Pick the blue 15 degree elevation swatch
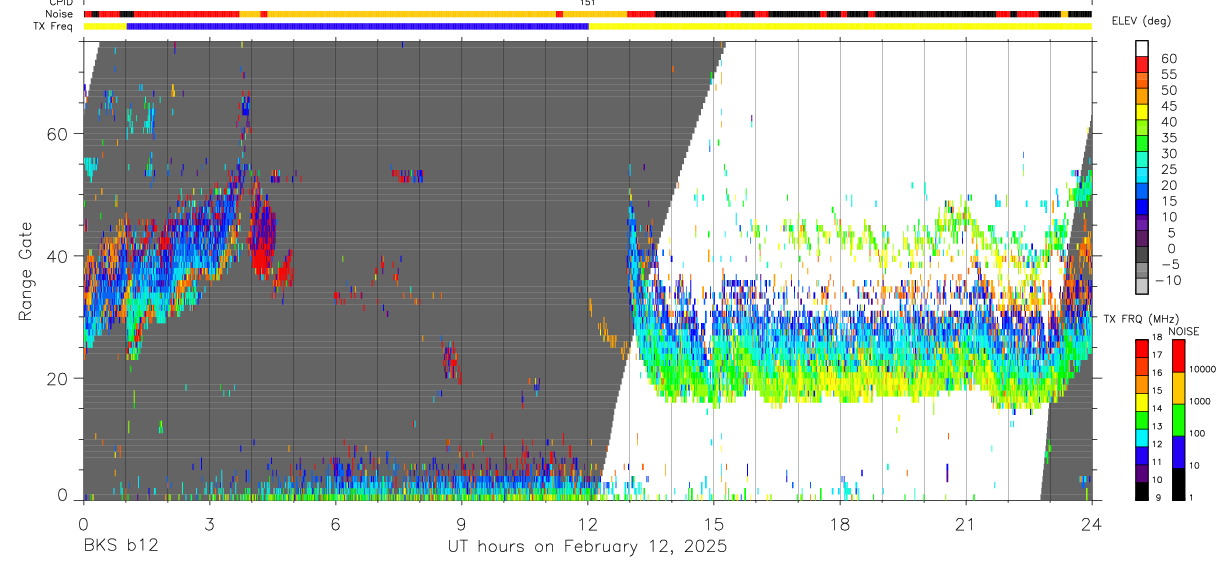 [1142, 207]
